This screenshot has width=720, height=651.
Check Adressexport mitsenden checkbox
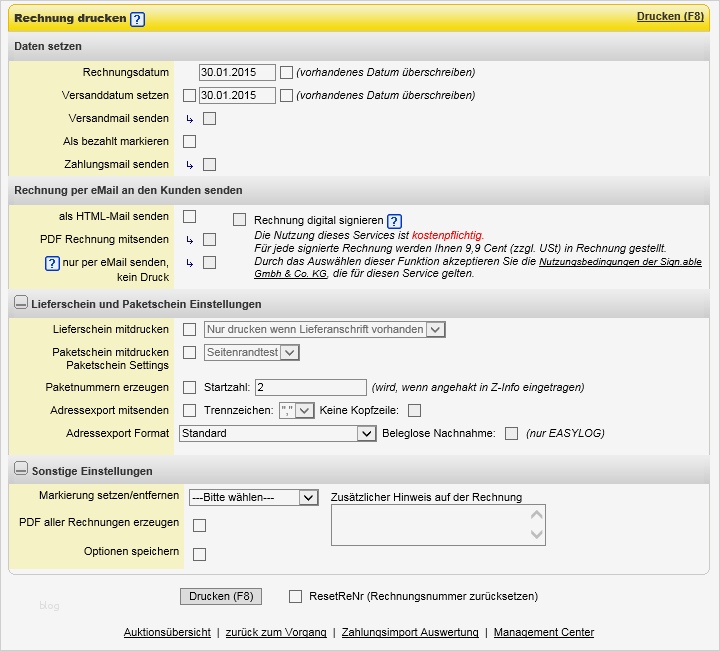click(189, 410)
